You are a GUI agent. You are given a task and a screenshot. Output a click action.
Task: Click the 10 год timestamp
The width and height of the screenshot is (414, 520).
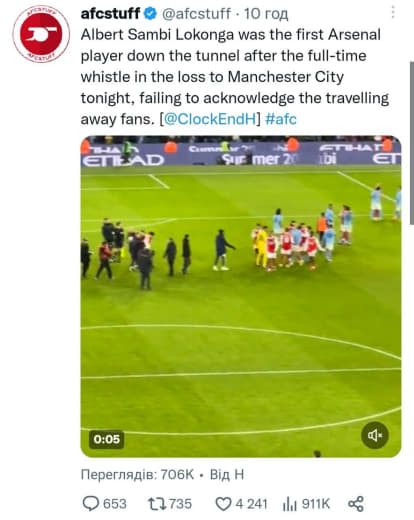(266, 14)
